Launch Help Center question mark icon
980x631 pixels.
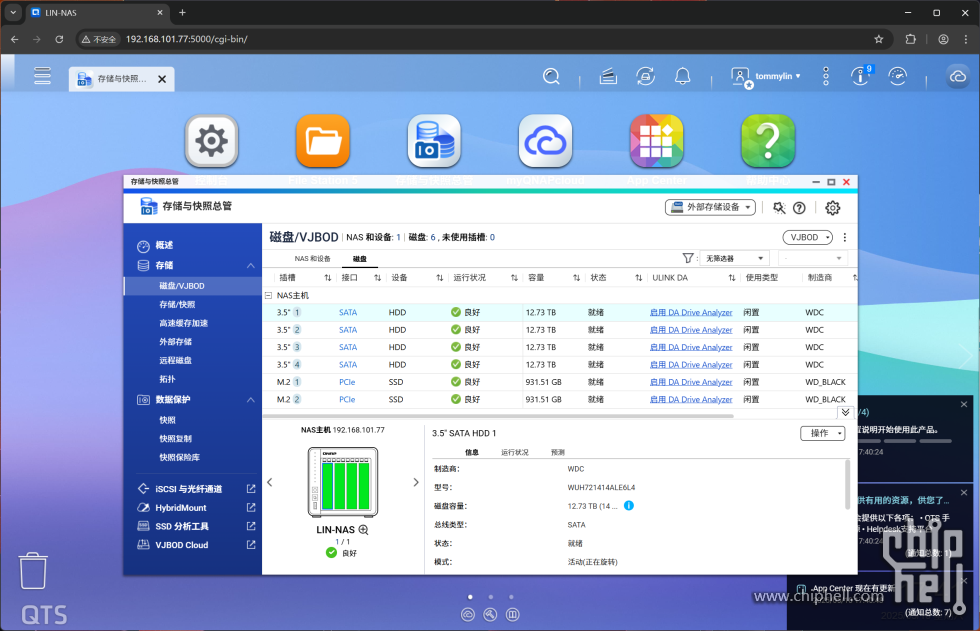tap(768, 141)
